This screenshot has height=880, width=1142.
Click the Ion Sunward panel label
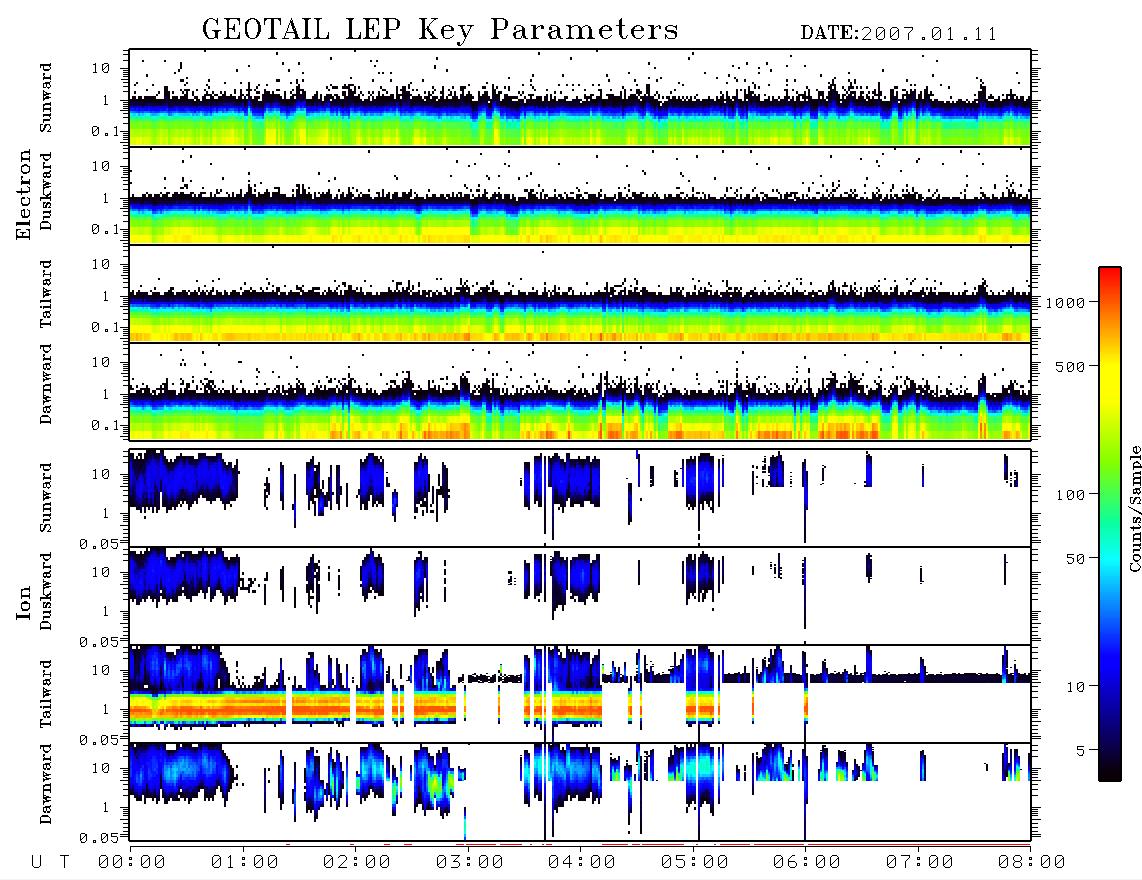point(46,498)
